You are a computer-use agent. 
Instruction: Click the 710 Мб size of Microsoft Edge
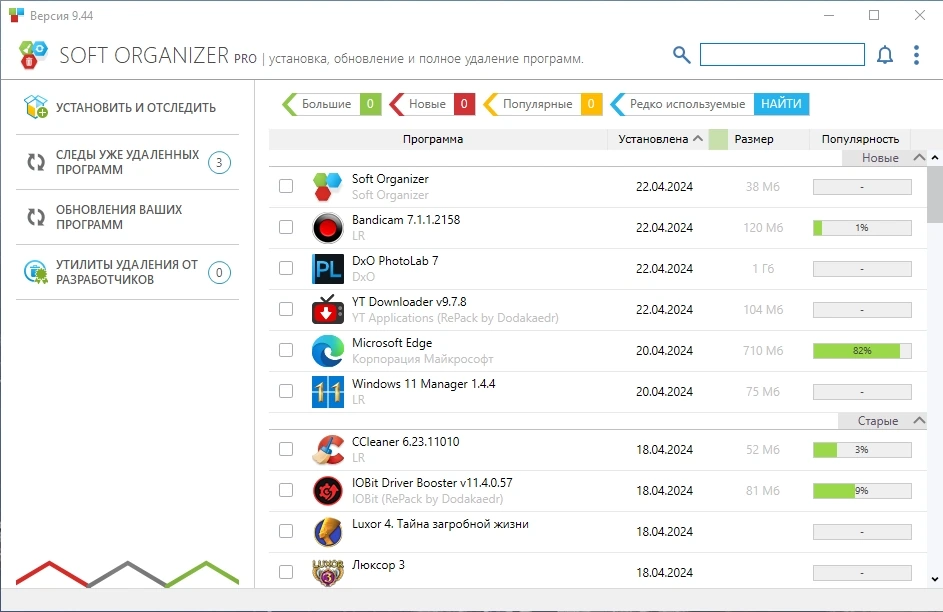763,350
